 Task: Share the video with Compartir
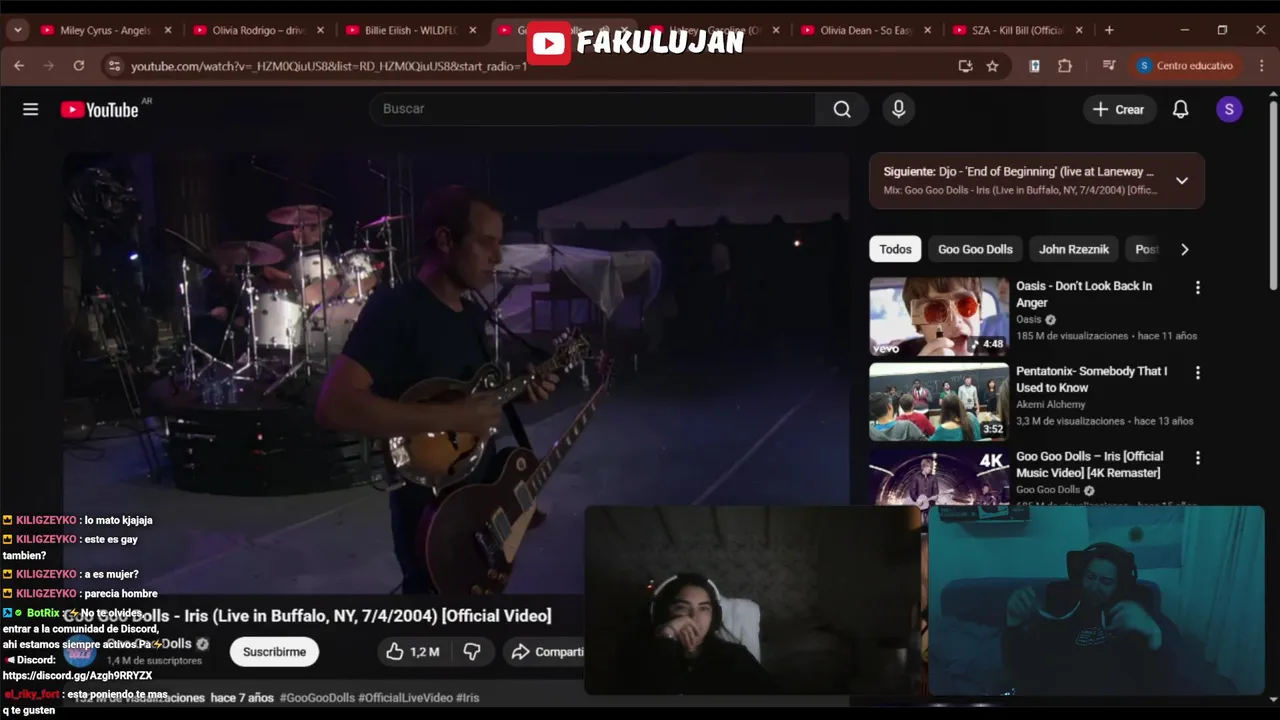coord(546,652)
